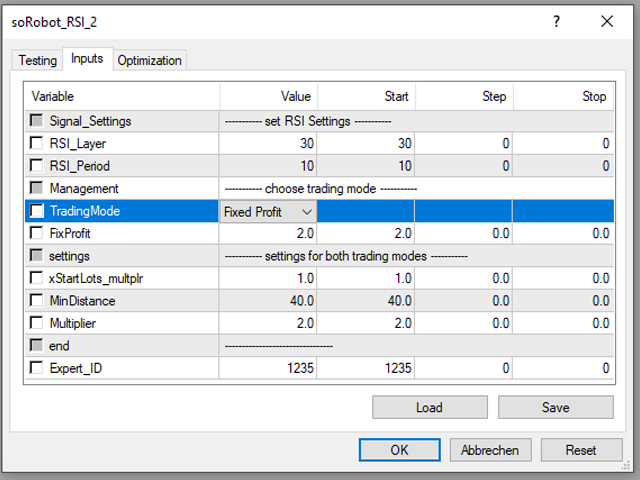This screenshot has width=640, height=480.
Task: Enable the MinDistance checkbox
Action: 36,300
